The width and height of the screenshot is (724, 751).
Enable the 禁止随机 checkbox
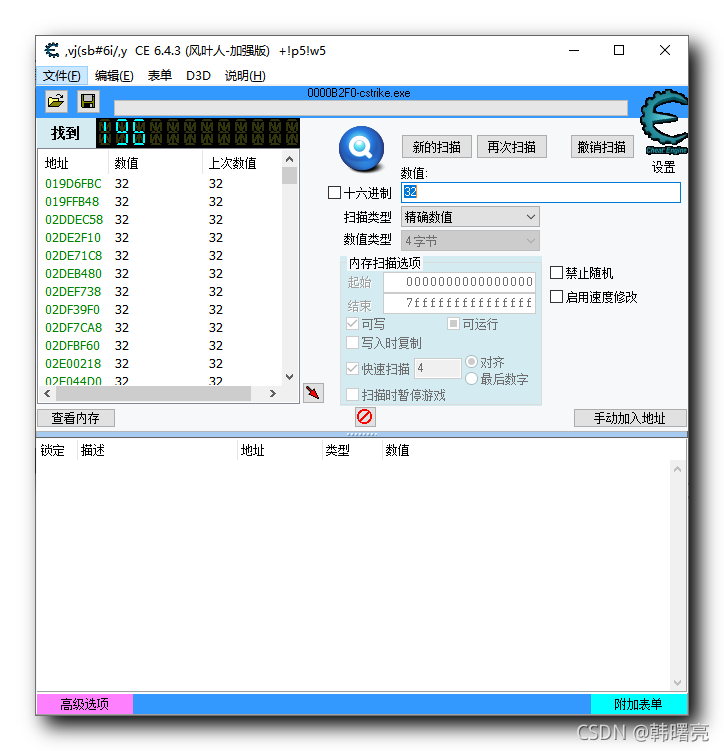(x=556, y=273)
